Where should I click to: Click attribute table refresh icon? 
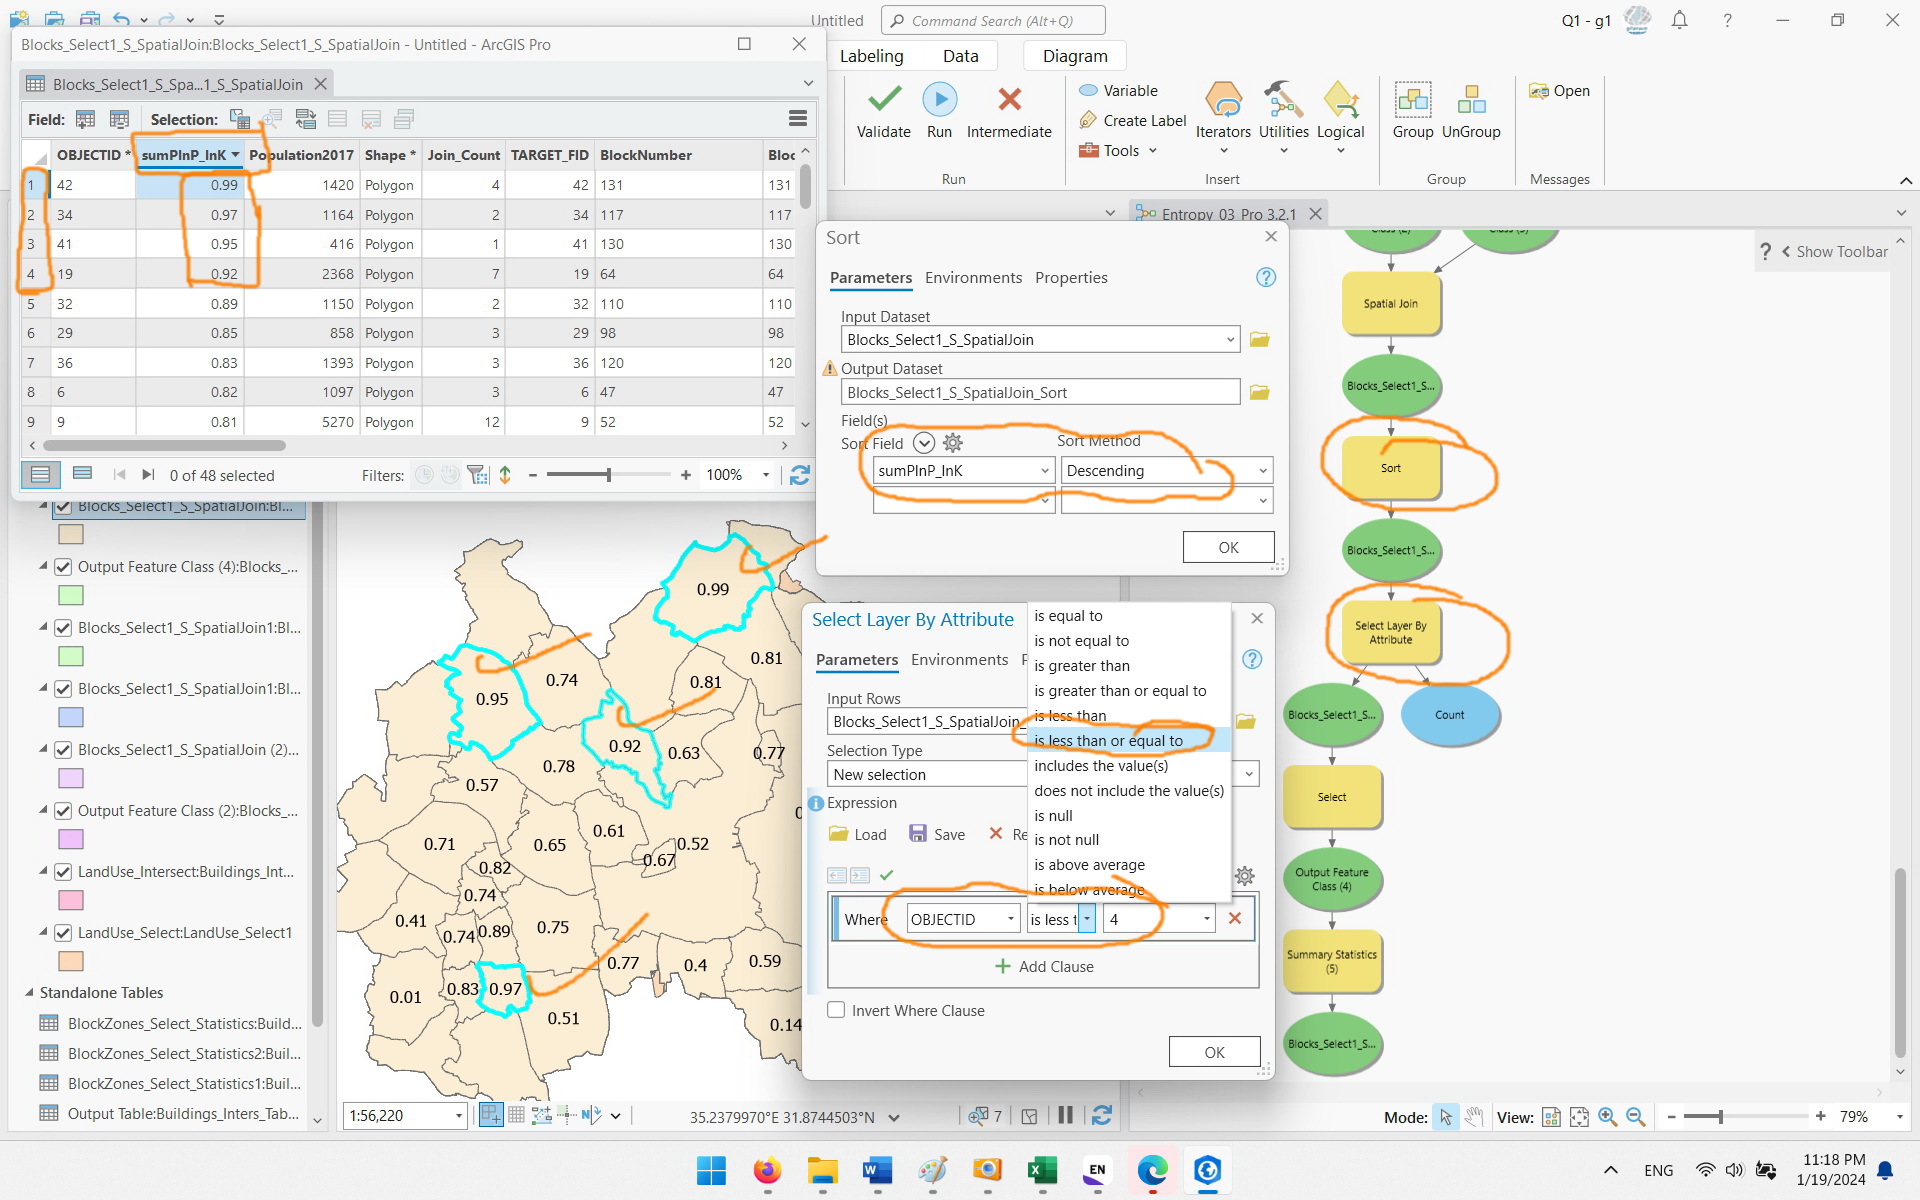point(800,476)
